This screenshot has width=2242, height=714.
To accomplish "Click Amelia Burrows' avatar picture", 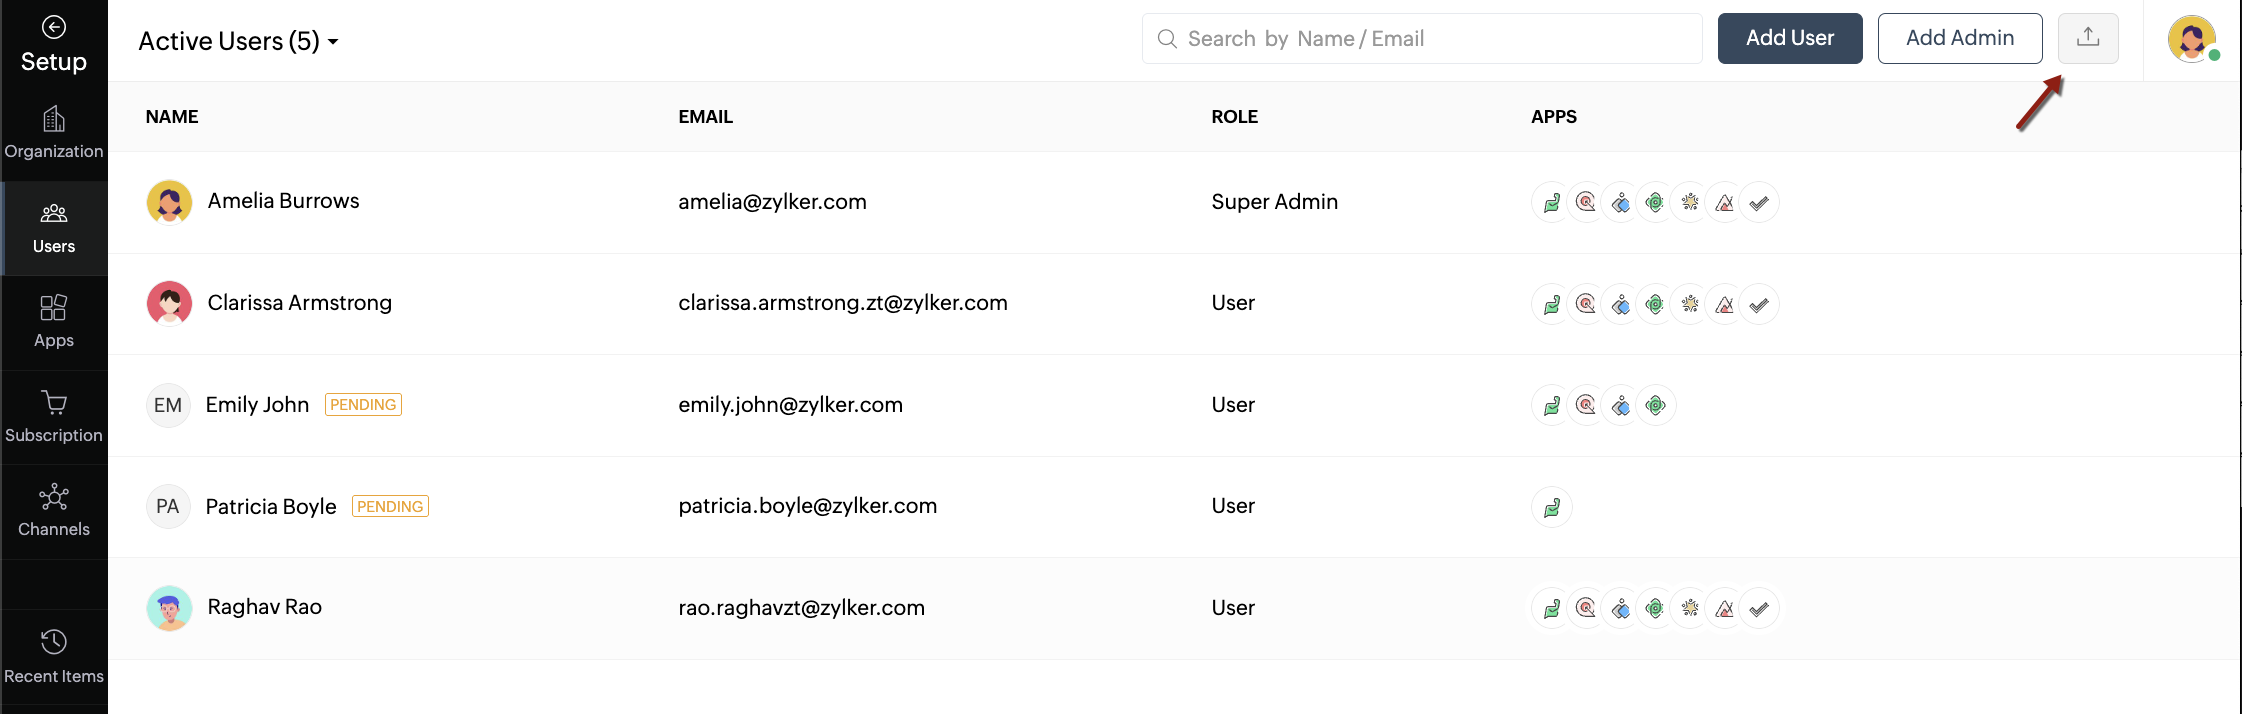I will (x=169, y=202).
